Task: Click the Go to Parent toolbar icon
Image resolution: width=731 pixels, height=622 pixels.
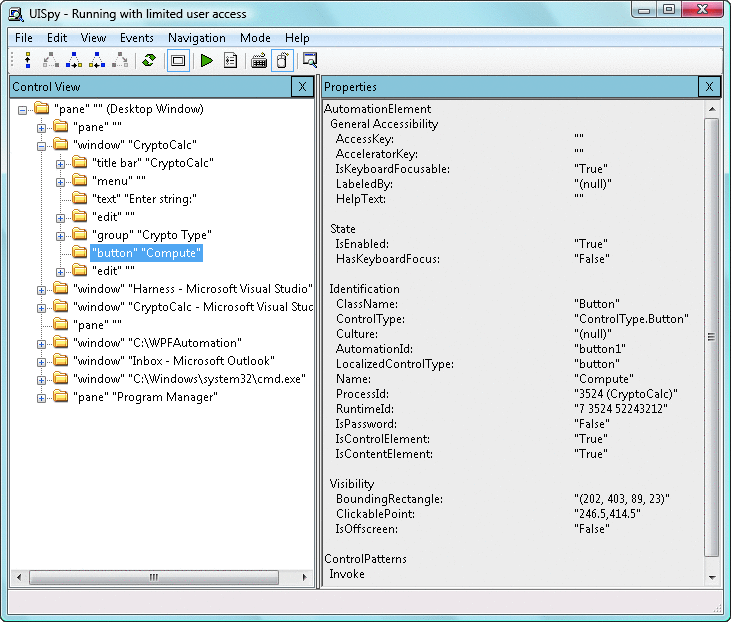Action: (x=28, y=61)
